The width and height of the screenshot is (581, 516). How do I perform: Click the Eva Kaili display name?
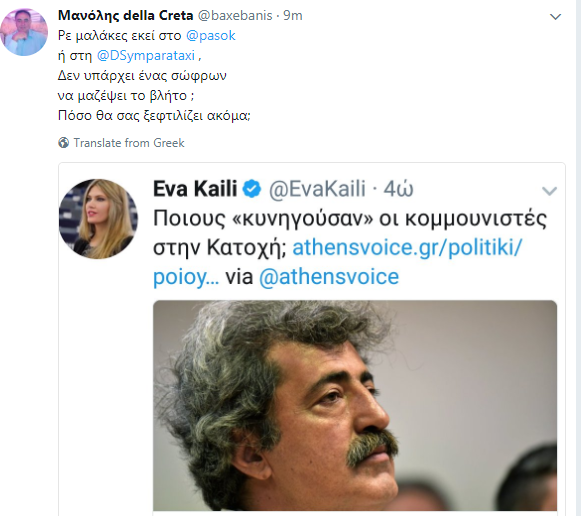coord(195,189)
